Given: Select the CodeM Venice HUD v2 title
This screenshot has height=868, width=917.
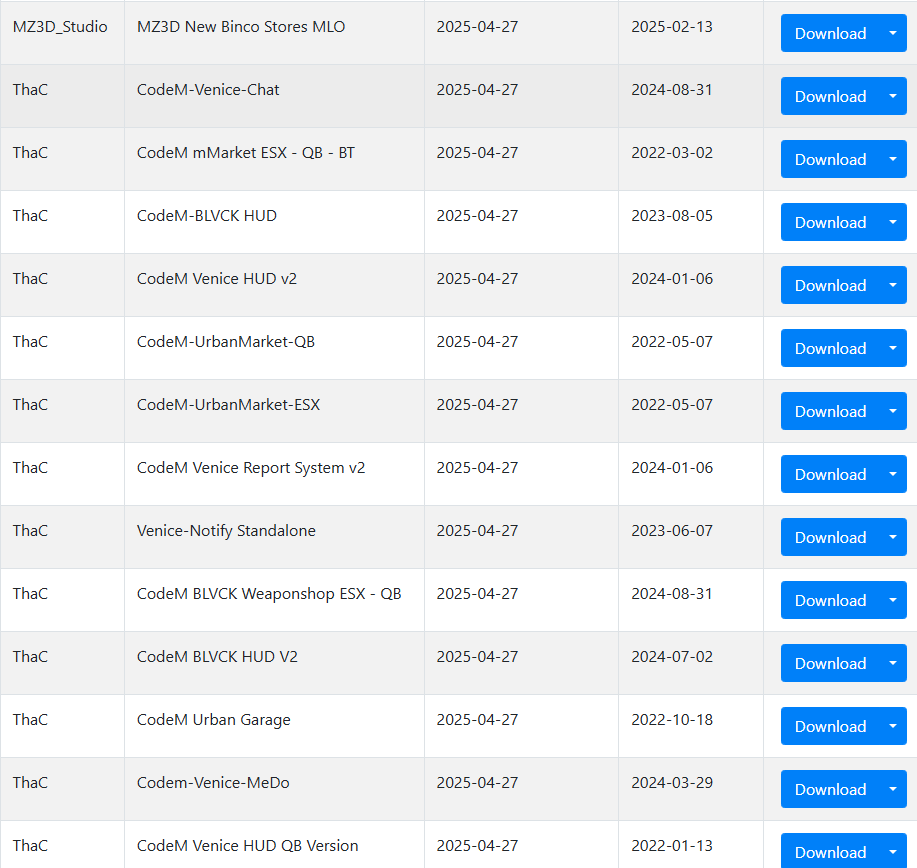Looking at the screenshot, I should (217, 278).
